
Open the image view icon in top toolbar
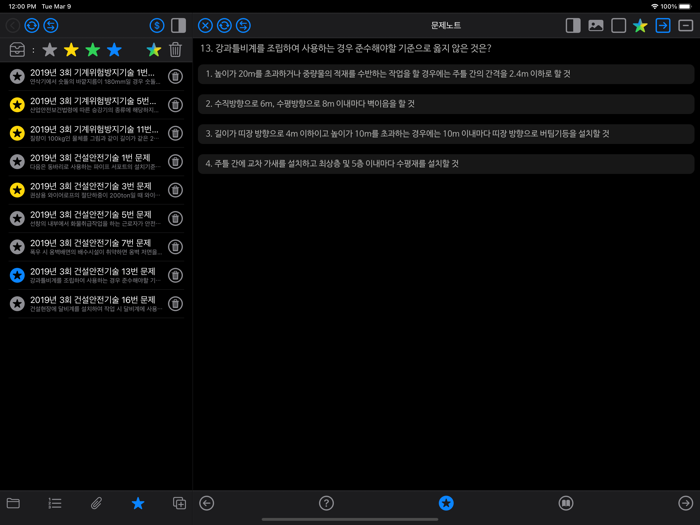pos(596,25)
